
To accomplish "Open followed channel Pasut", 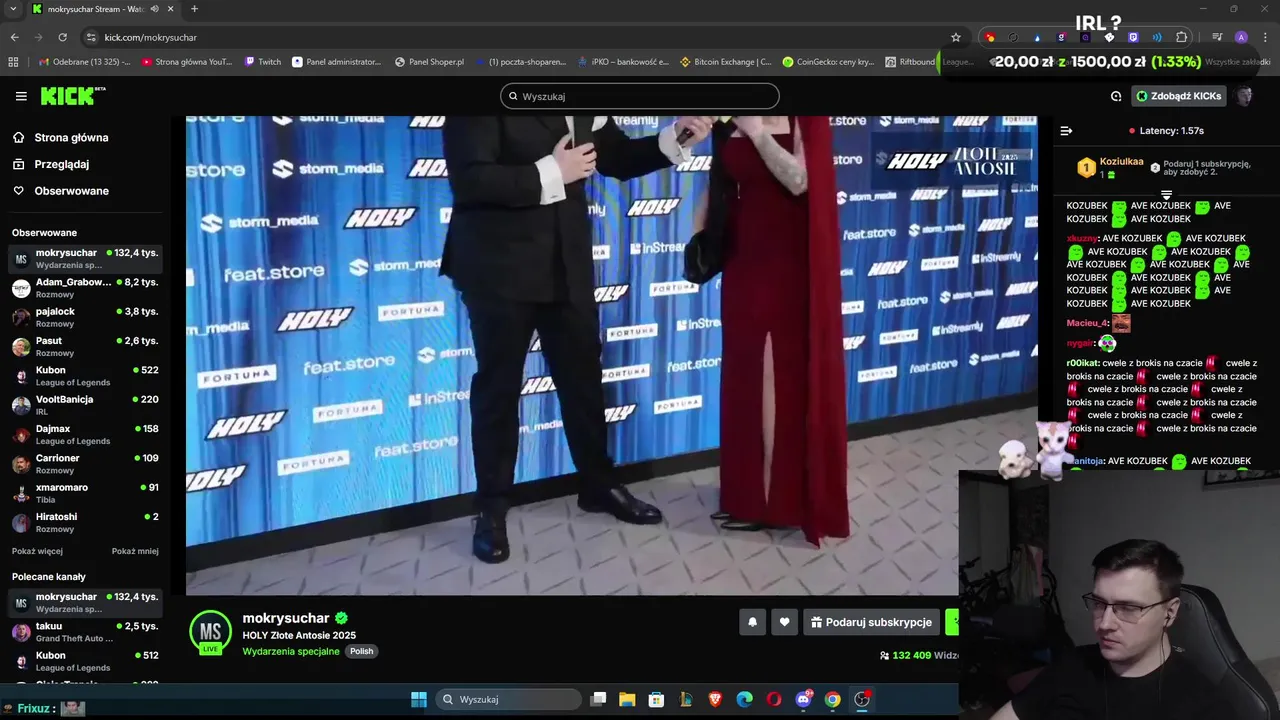I will click(85, 346).
